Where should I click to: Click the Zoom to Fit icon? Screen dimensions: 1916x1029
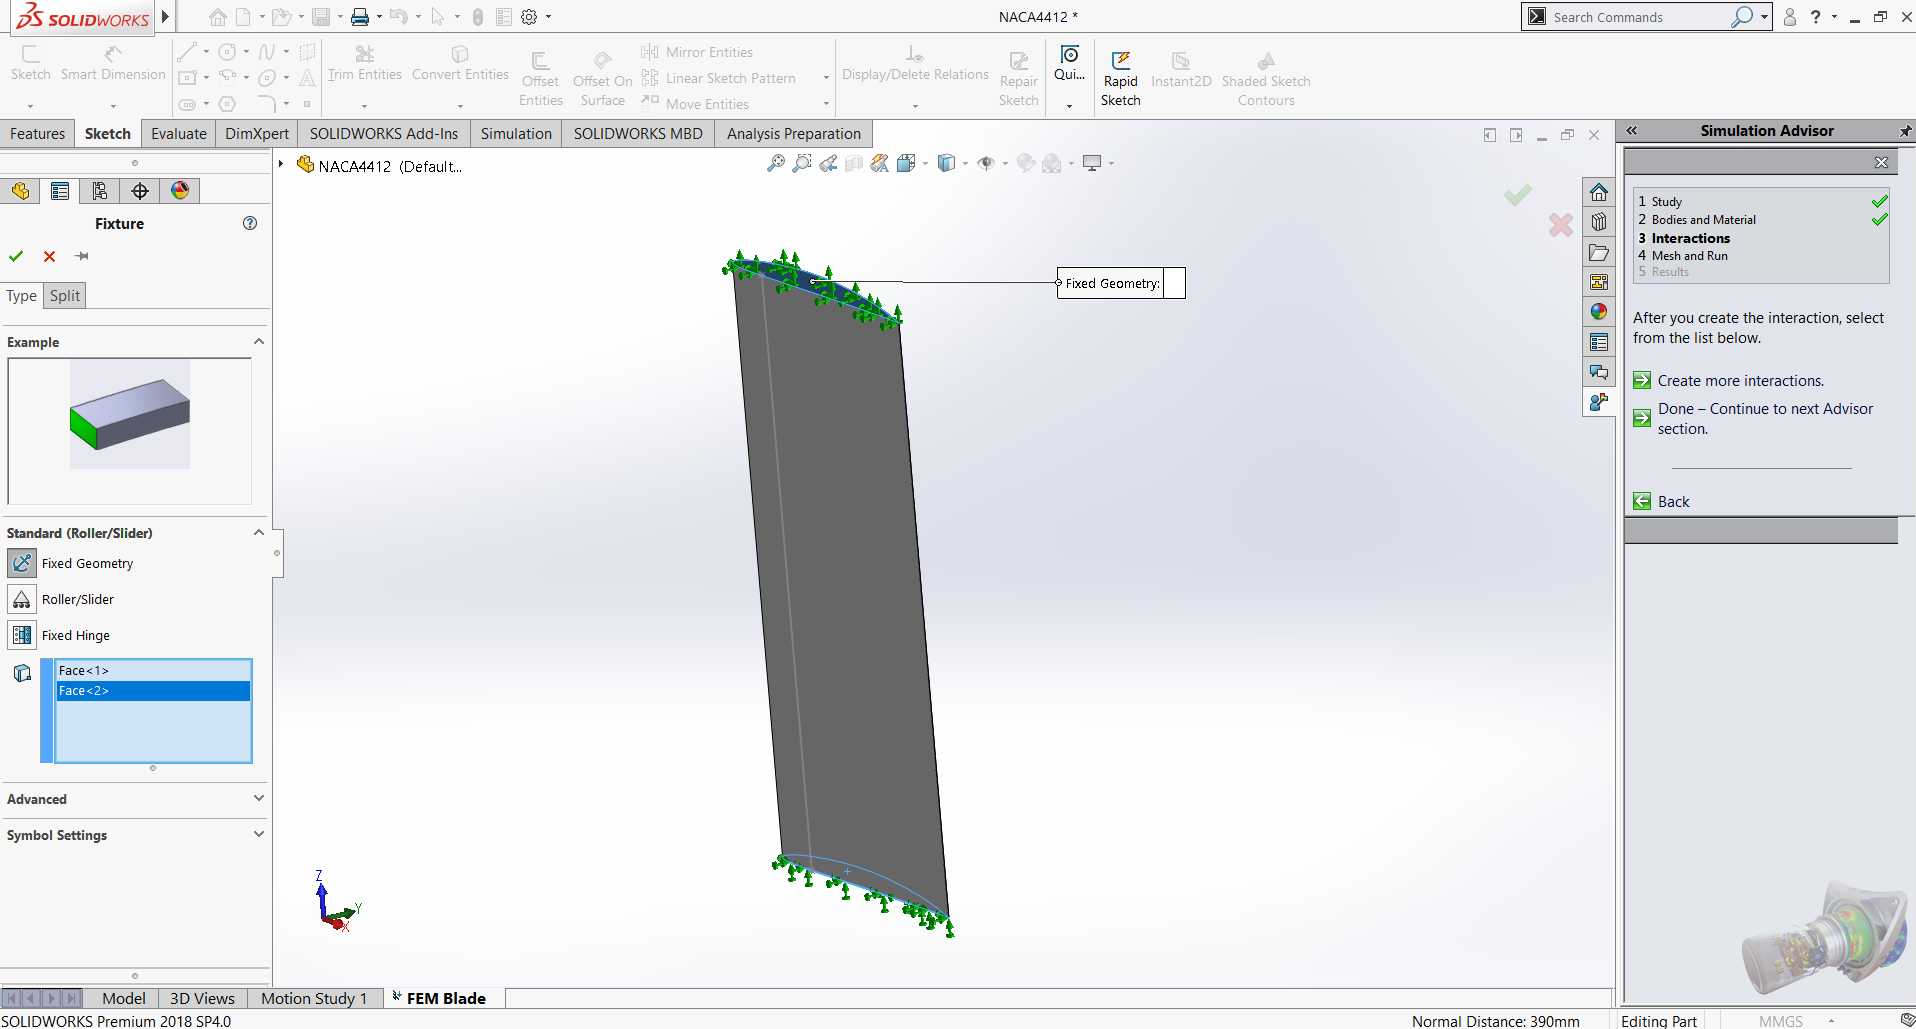coord(775,163)
